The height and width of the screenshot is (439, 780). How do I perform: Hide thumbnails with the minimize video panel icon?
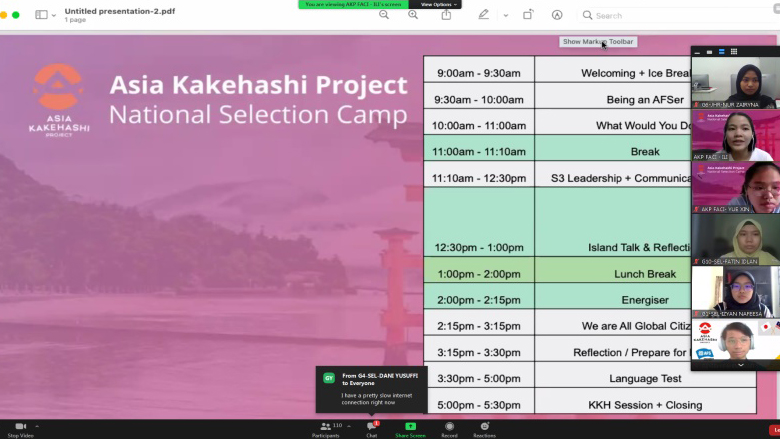click(x=697, y=52)
